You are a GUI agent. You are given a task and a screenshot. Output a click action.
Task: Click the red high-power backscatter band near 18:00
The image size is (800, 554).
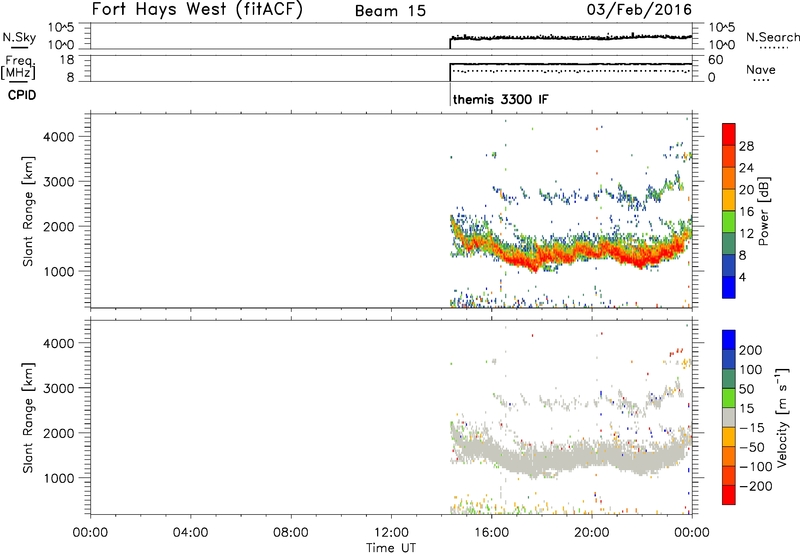click(541, 257)
